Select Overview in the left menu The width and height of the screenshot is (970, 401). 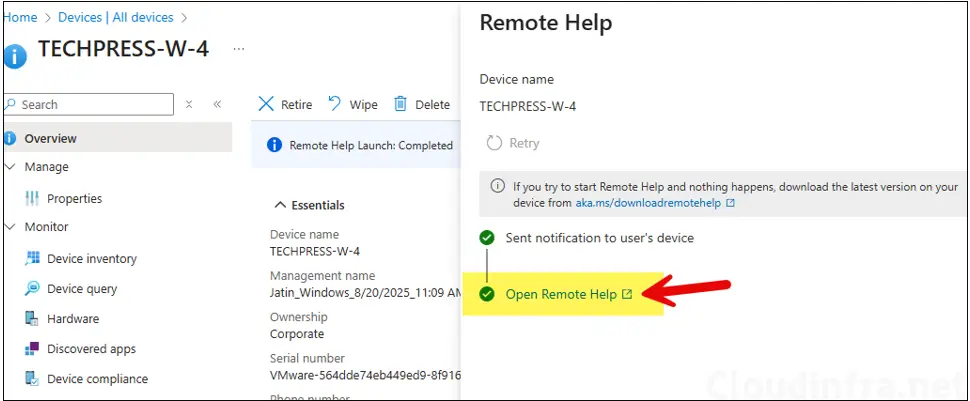tap(50, 138)
